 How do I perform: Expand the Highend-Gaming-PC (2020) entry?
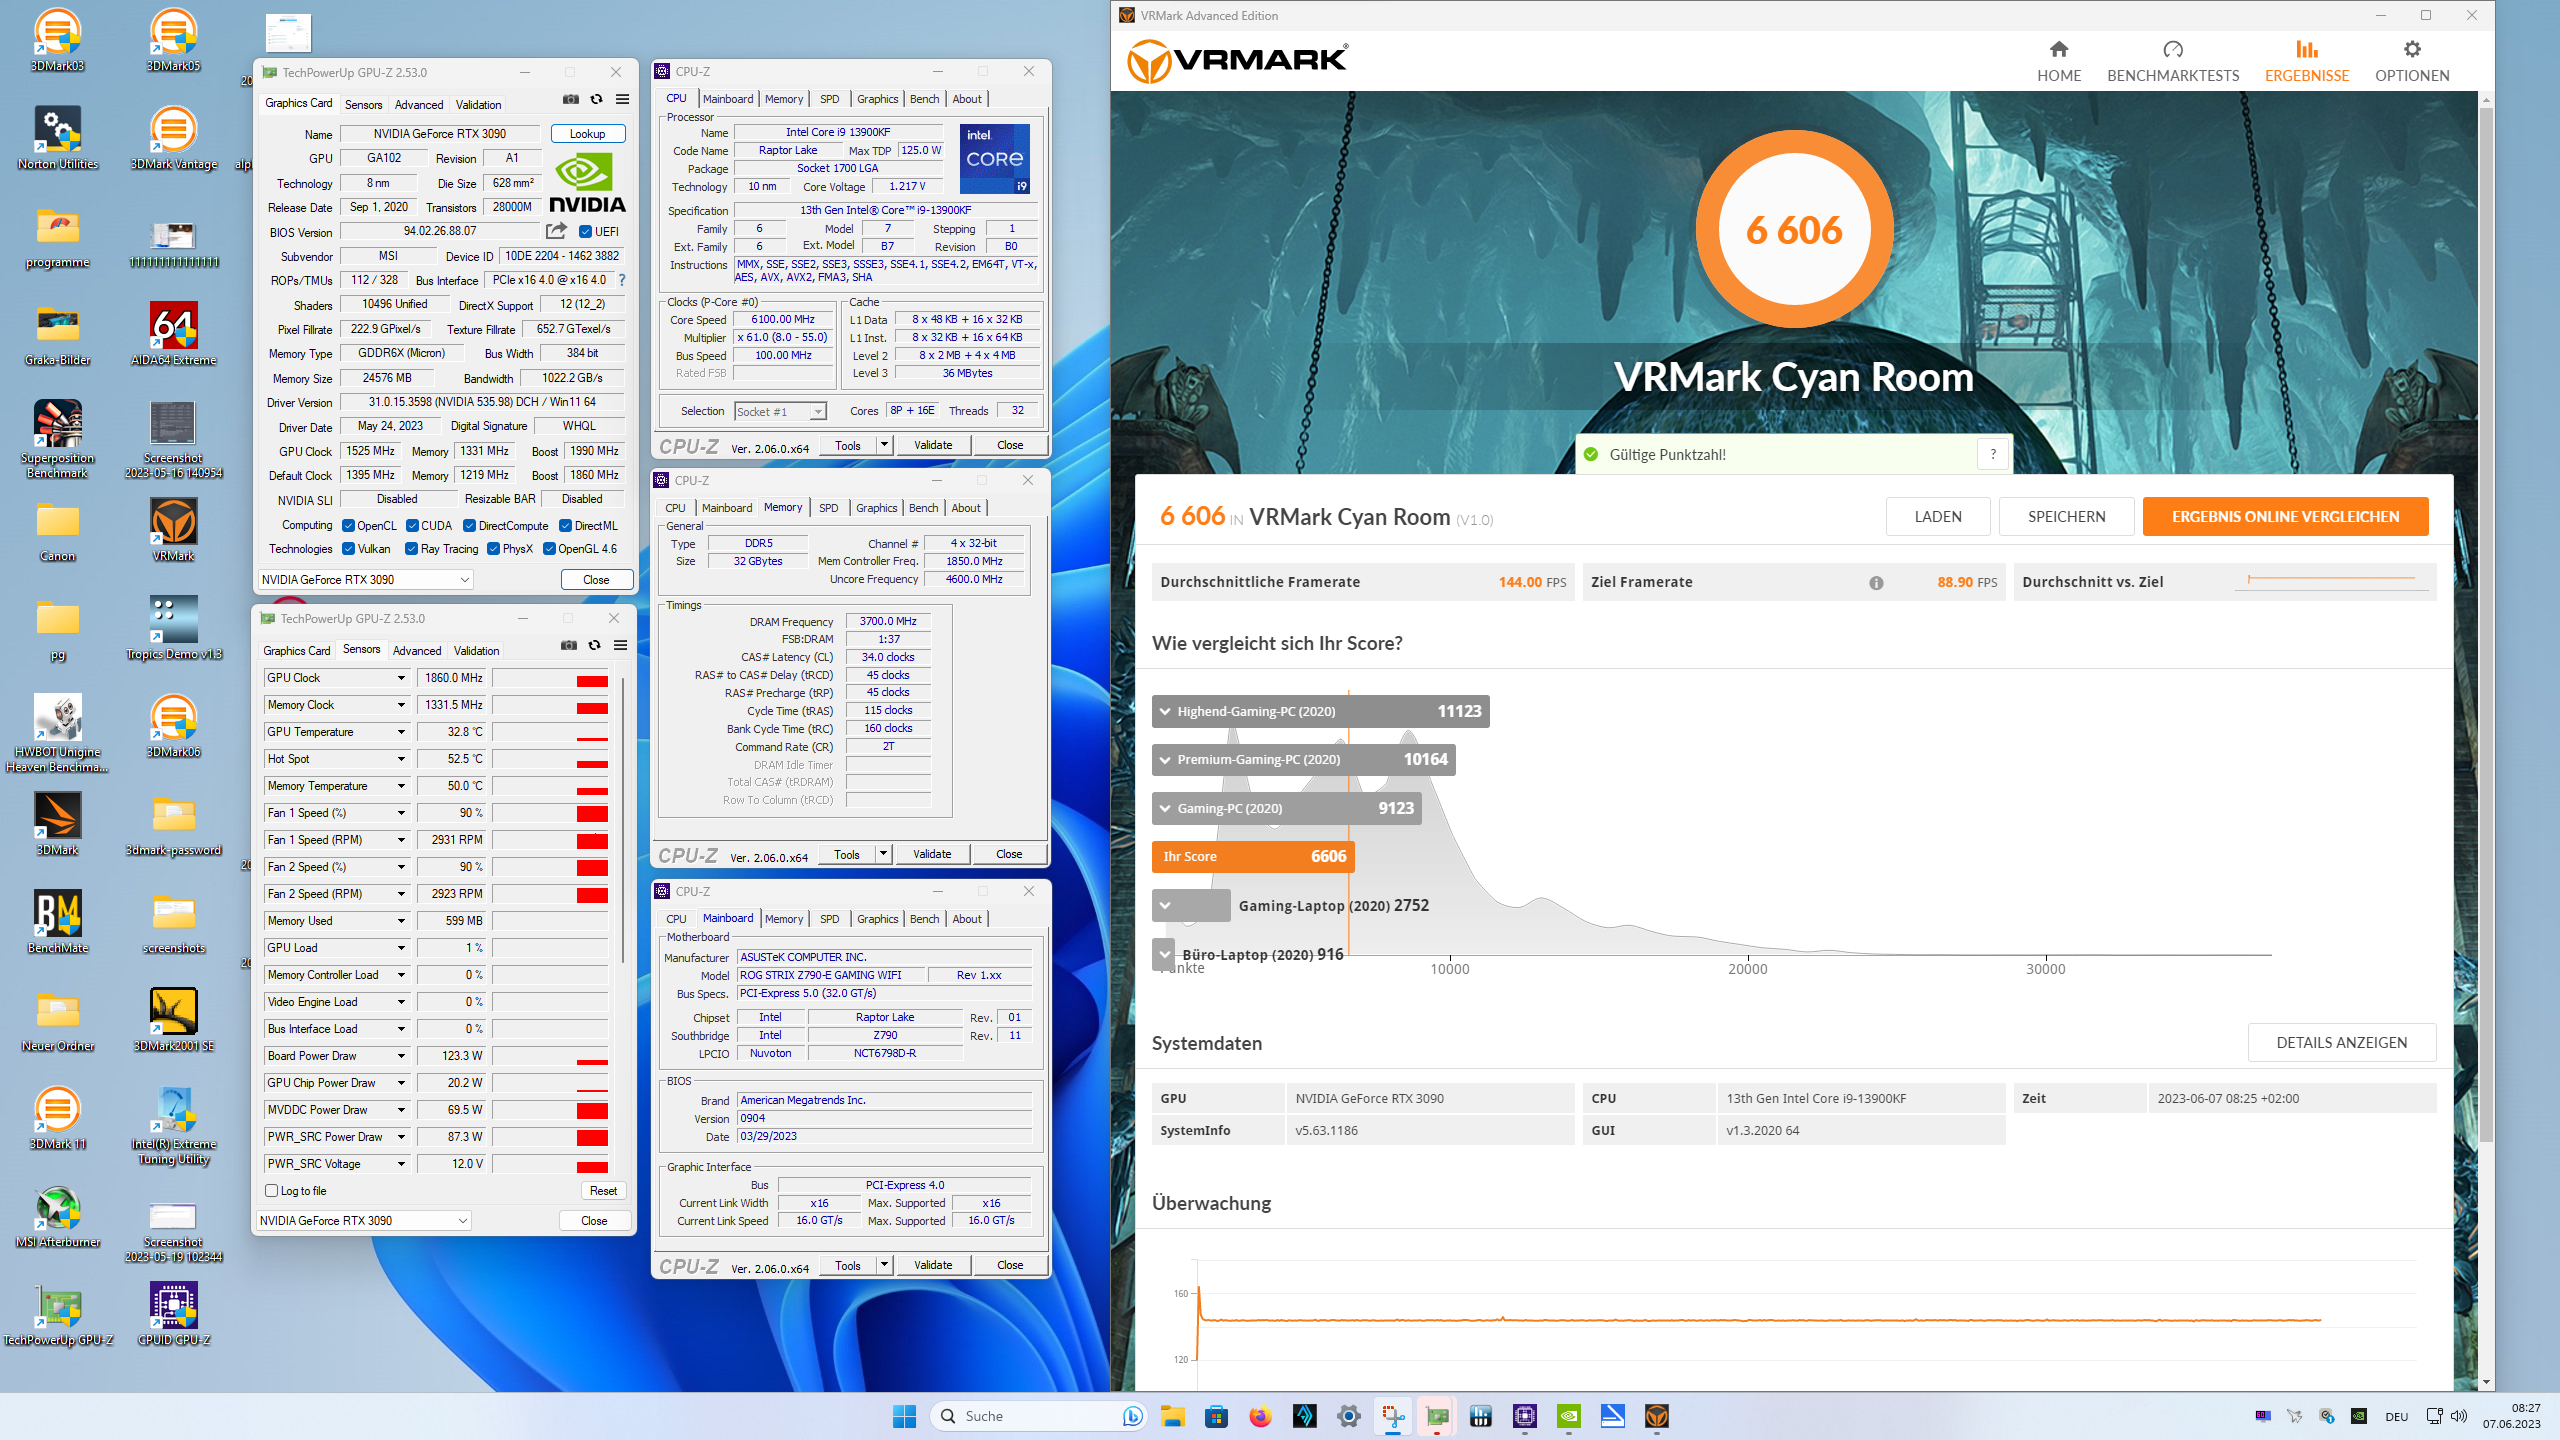(x=1165, y=711)
